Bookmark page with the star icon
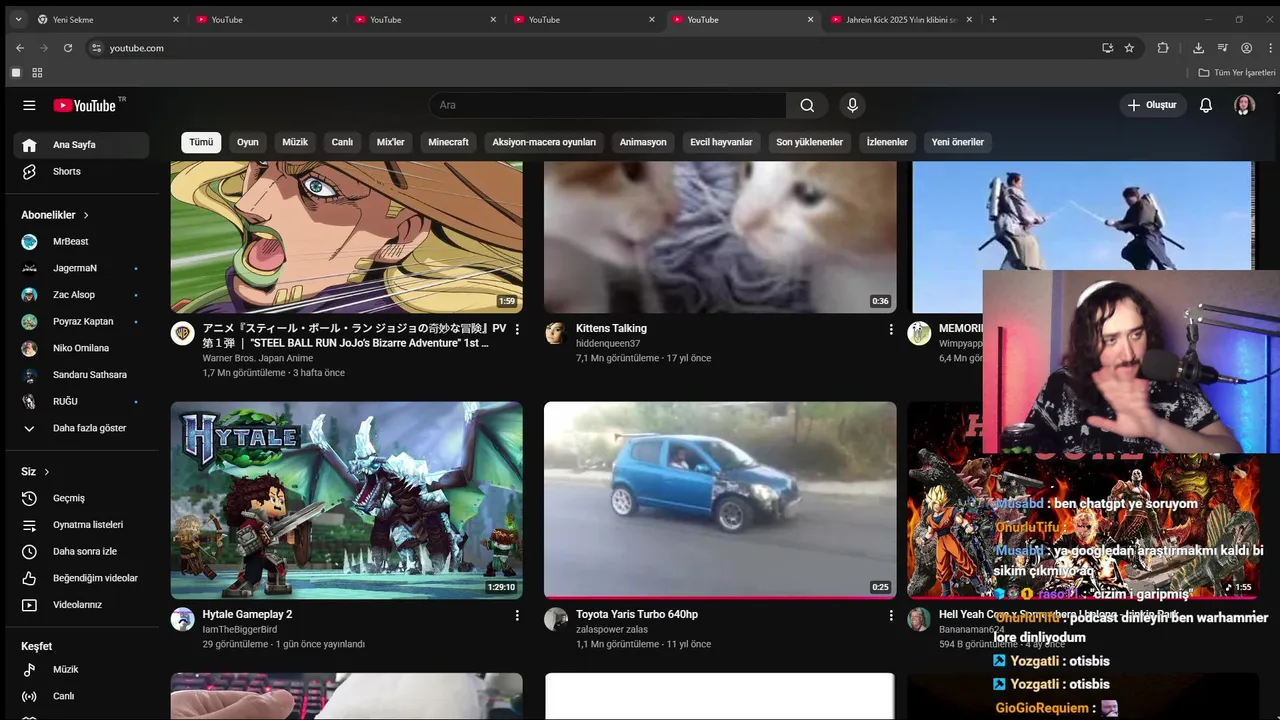Image resolution: width=1280 pixels, height=720 pixels. (1129, 48)
